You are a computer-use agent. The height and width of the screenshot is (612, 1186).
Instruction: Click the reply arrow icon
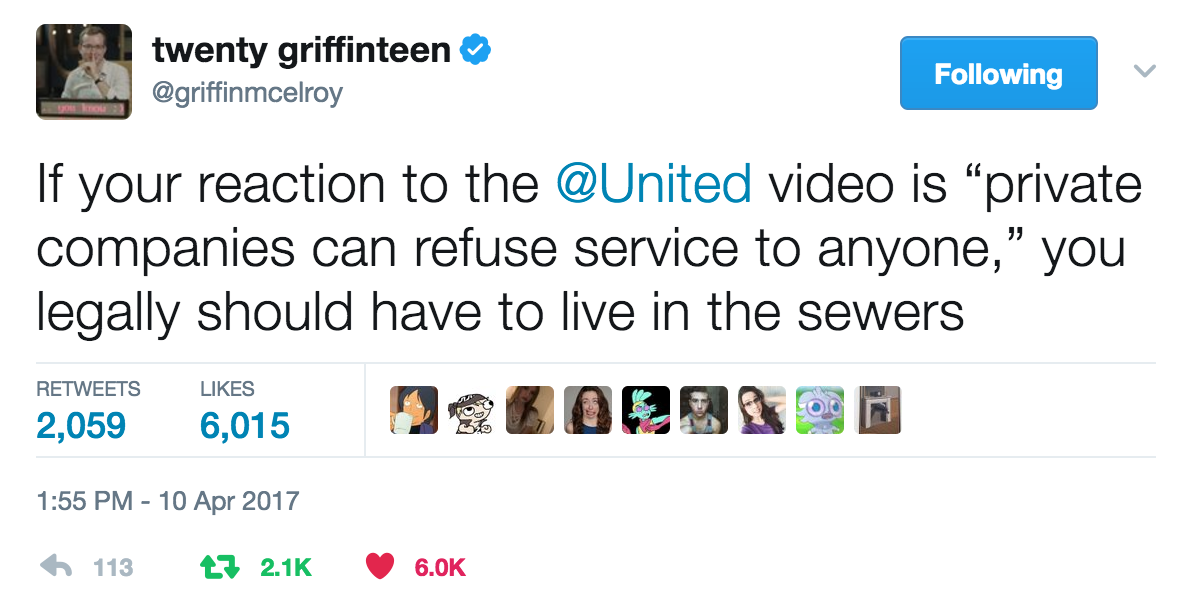point(55,566)
